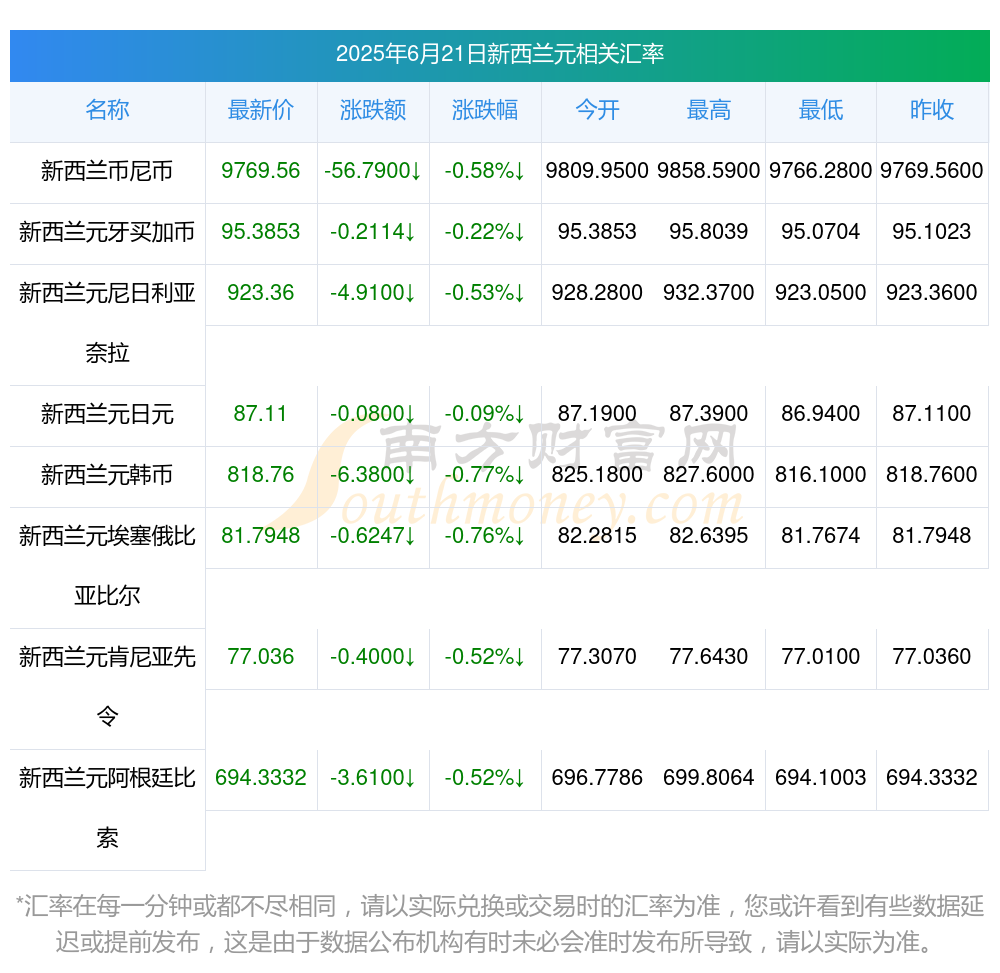The width and height of the screenshot is (1000, 973).
Task: Click the high value 932.3700
Action: 709,293
